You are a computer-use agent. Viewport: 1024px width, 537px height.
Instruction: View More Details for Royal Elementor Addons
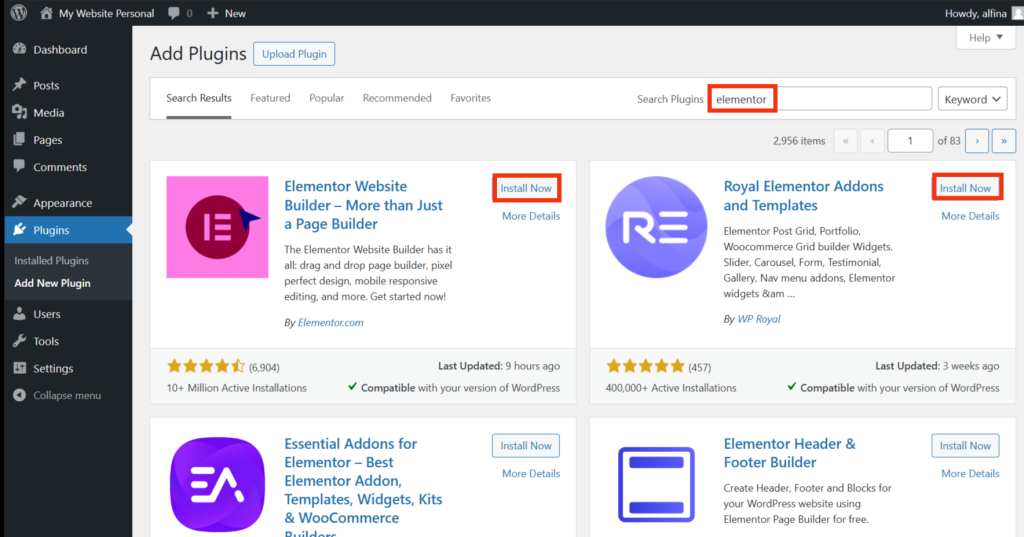click(969, 216)
